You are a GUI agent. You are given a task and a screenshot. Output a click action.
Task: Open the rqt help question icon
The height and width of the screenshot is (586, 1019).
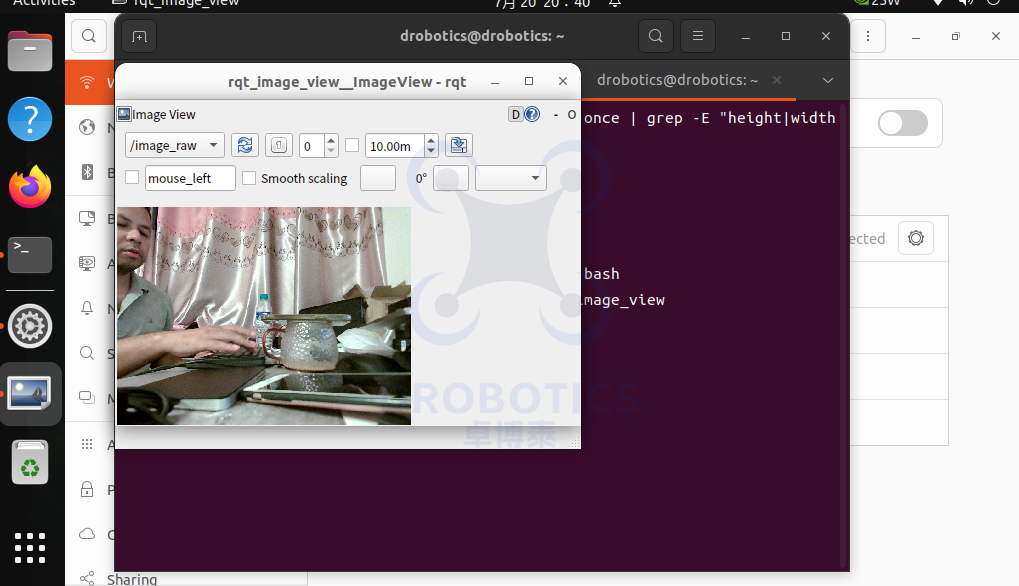[x=532, y=114]
